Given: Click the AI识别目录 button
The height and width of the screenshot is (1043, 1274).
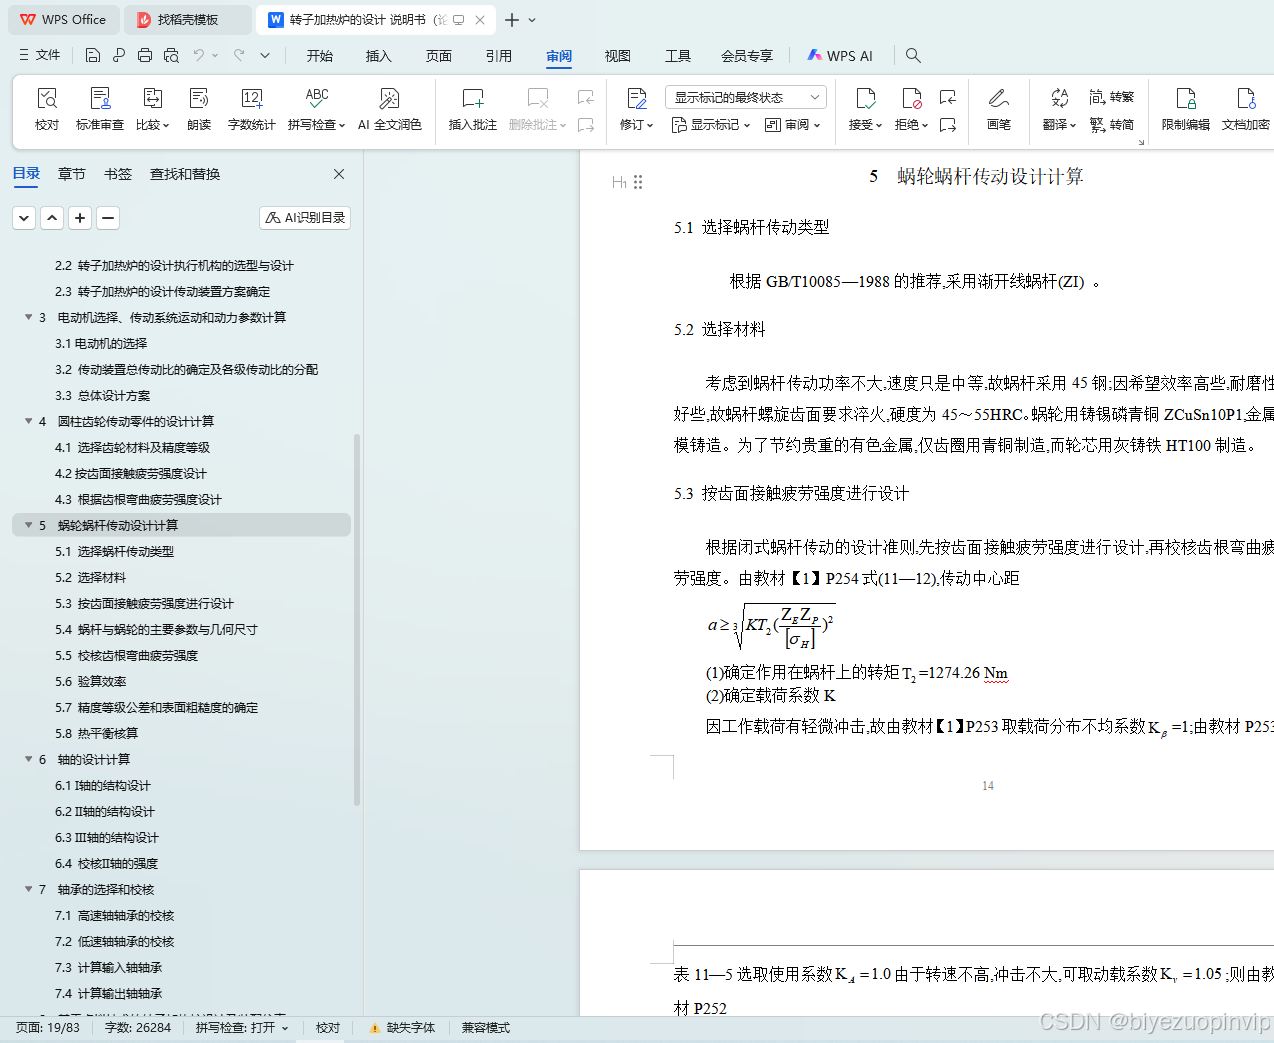Looking at the screenshot, I should coord(305,217).
